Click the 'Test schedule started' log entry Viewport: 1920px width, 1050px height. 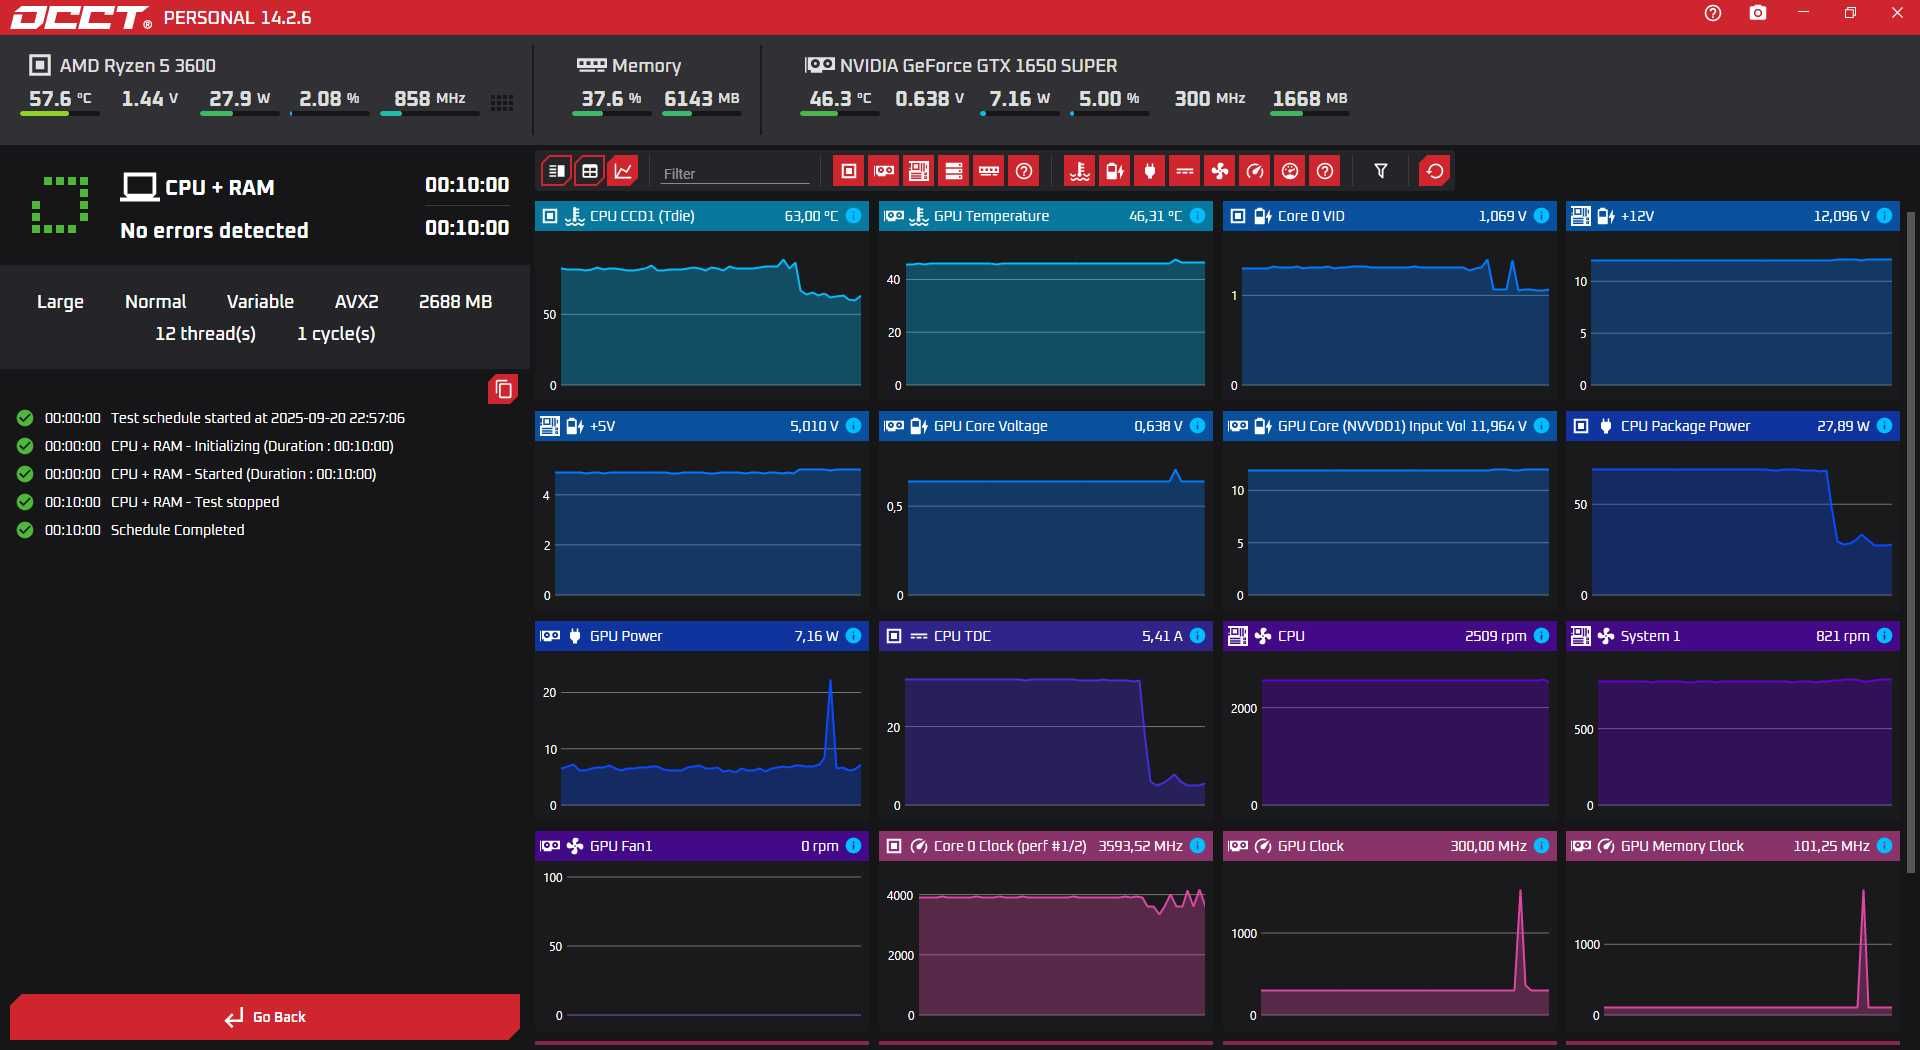(258, 418)
